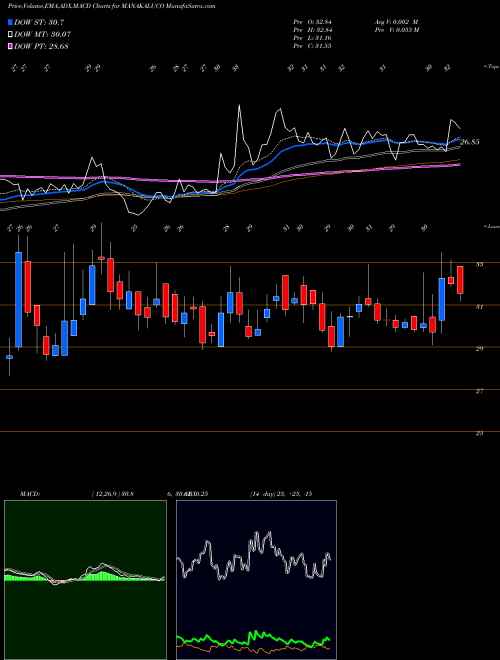Click the '<Tops' label at the right edge

[491, 67]
